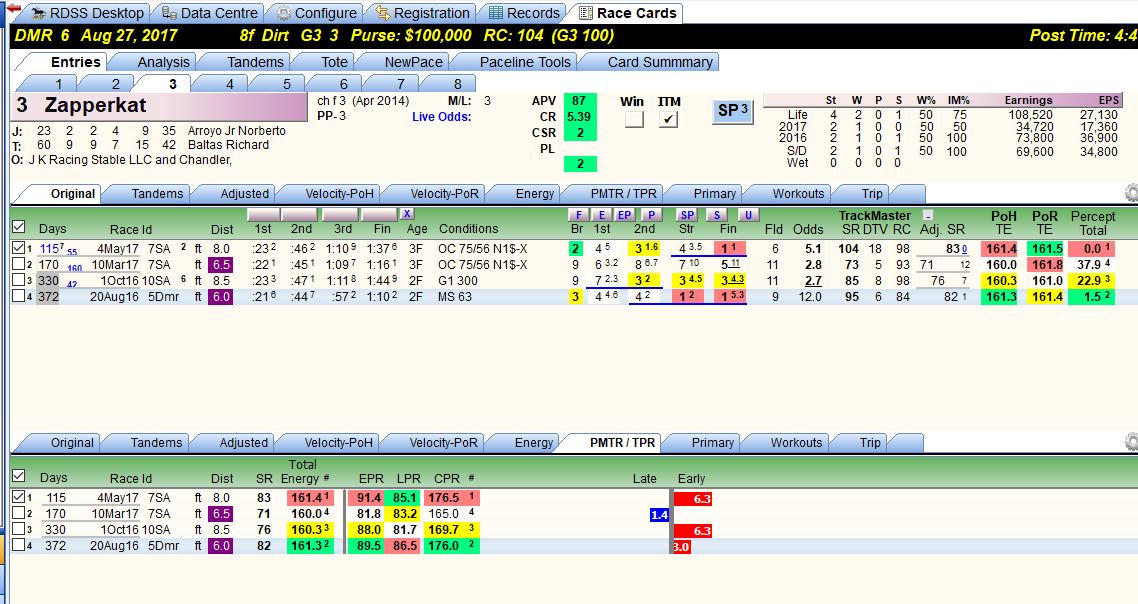1138x604 pixels.
Task: Toggle the F running-style button
Action: (x=578, y=215)
